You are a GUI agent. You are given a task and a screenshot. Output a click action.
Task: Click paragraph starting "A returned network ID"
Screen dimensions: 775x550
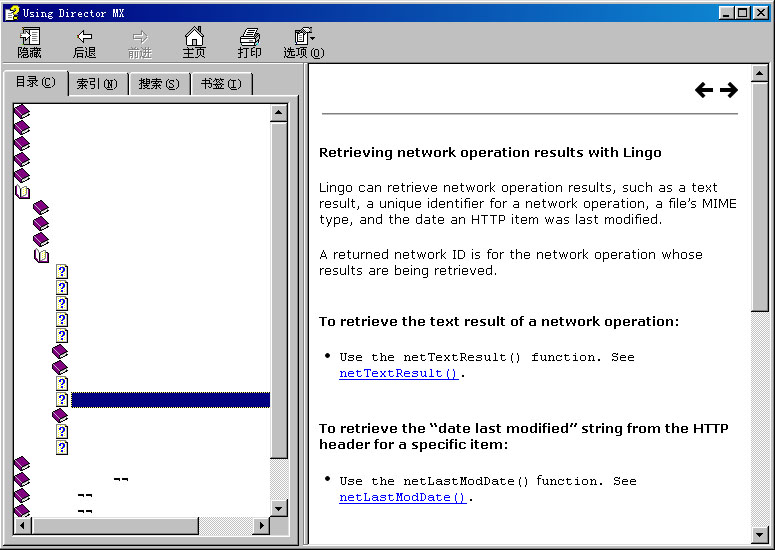[511, 262]
